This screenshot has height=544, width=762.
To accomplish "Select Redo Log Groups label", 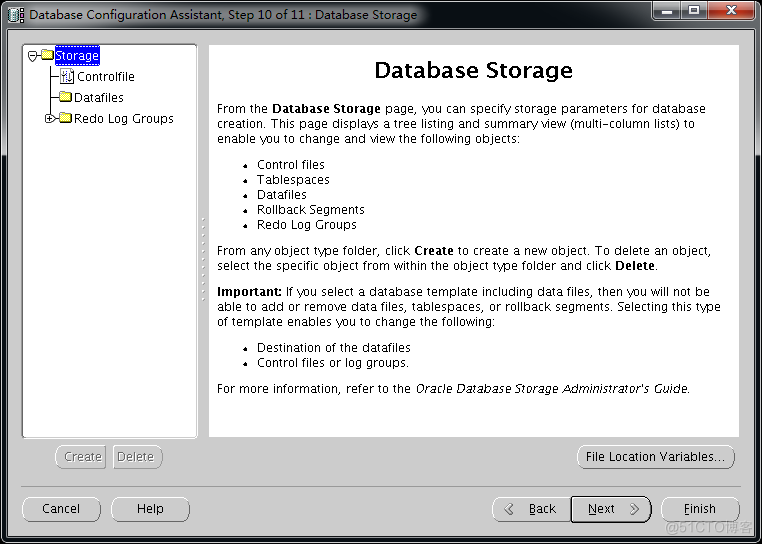I will point(123,119).
